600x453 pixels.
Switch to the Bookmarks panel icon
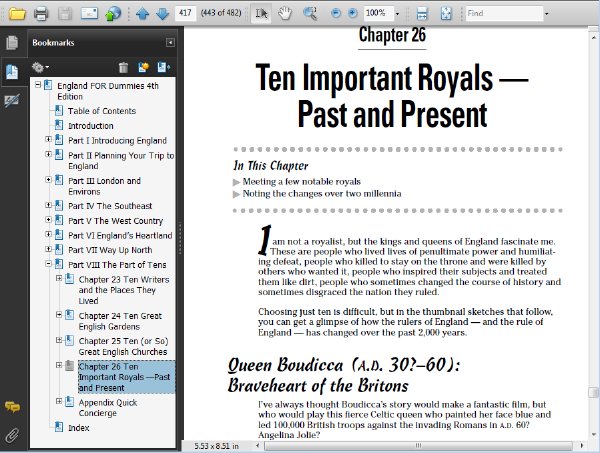[x=12, y=72]
